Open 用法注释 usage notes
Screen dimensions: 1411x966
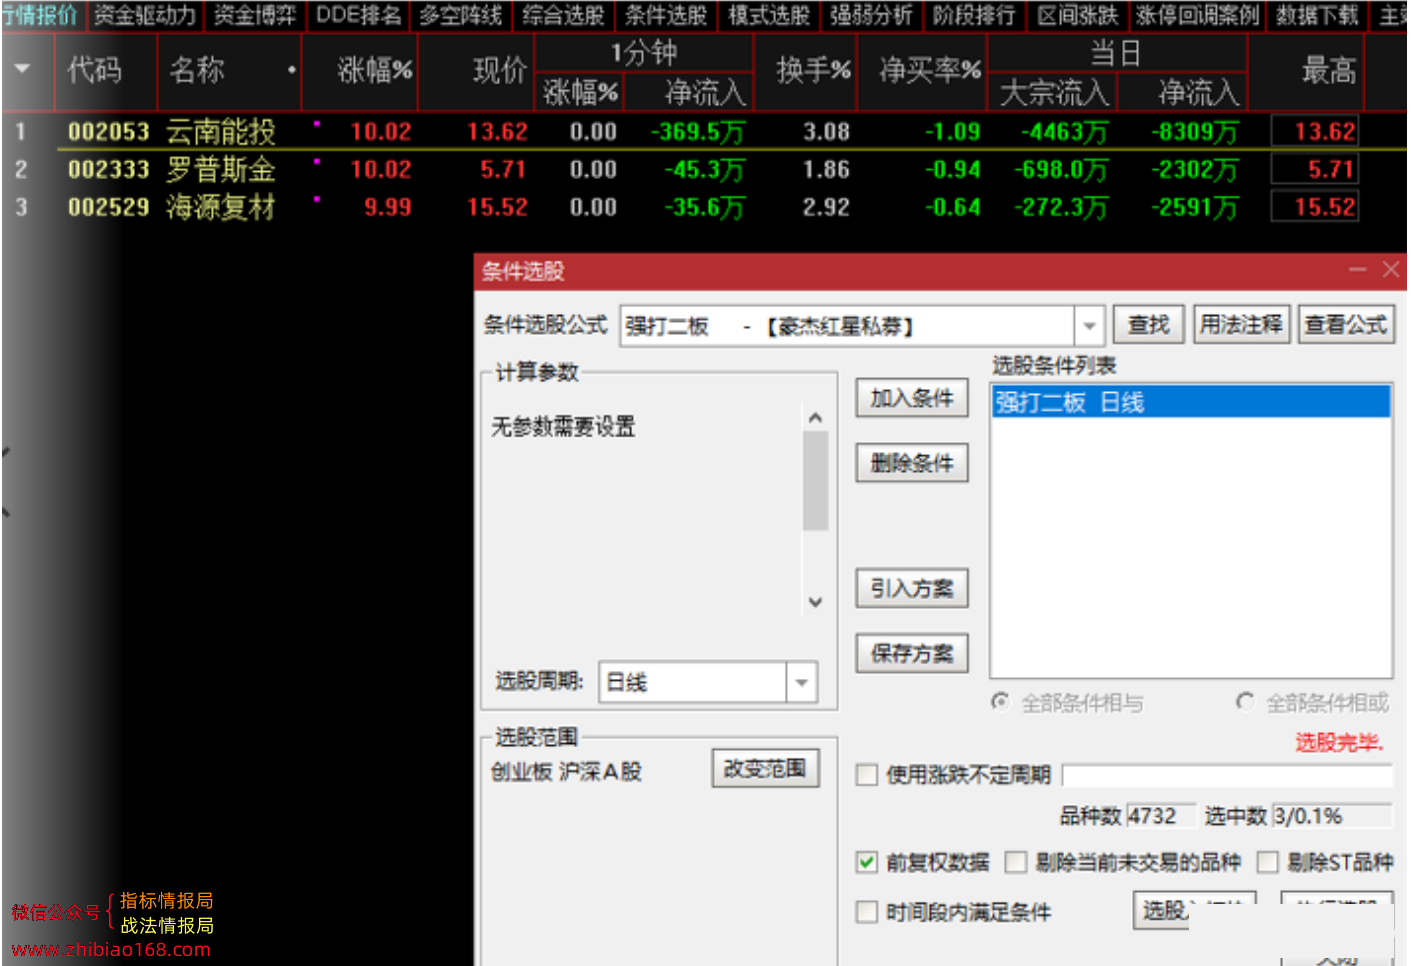pos(1241,325)
